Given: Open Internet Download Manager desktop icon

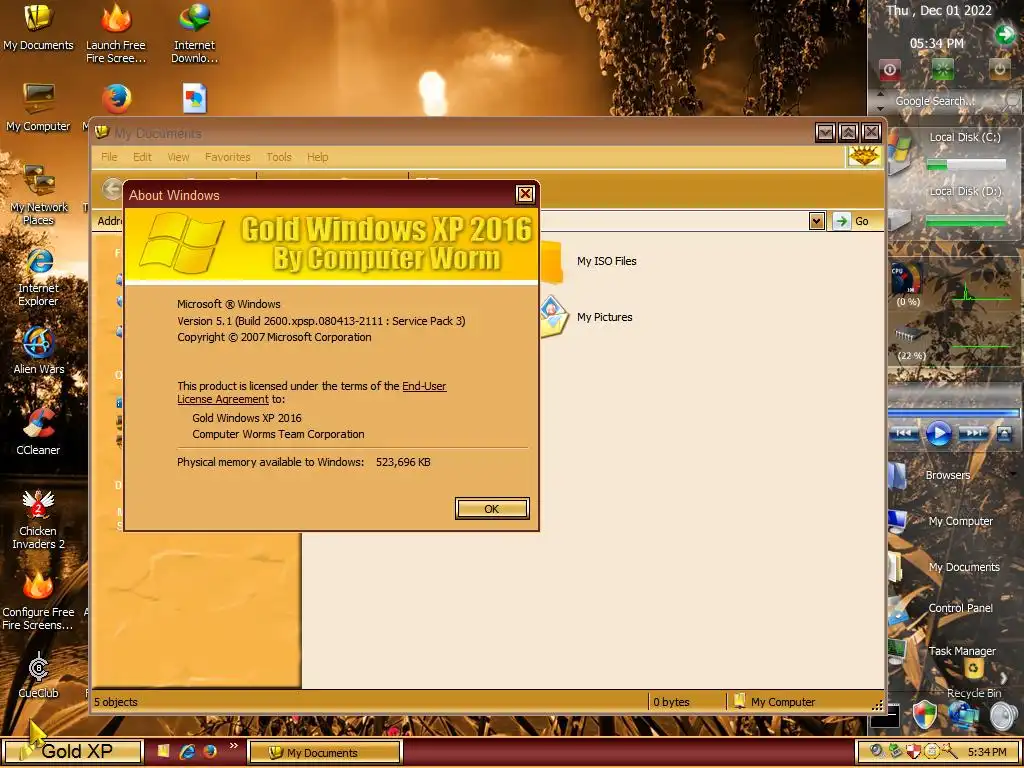Looking at the screenshot, I should (194, 33).
